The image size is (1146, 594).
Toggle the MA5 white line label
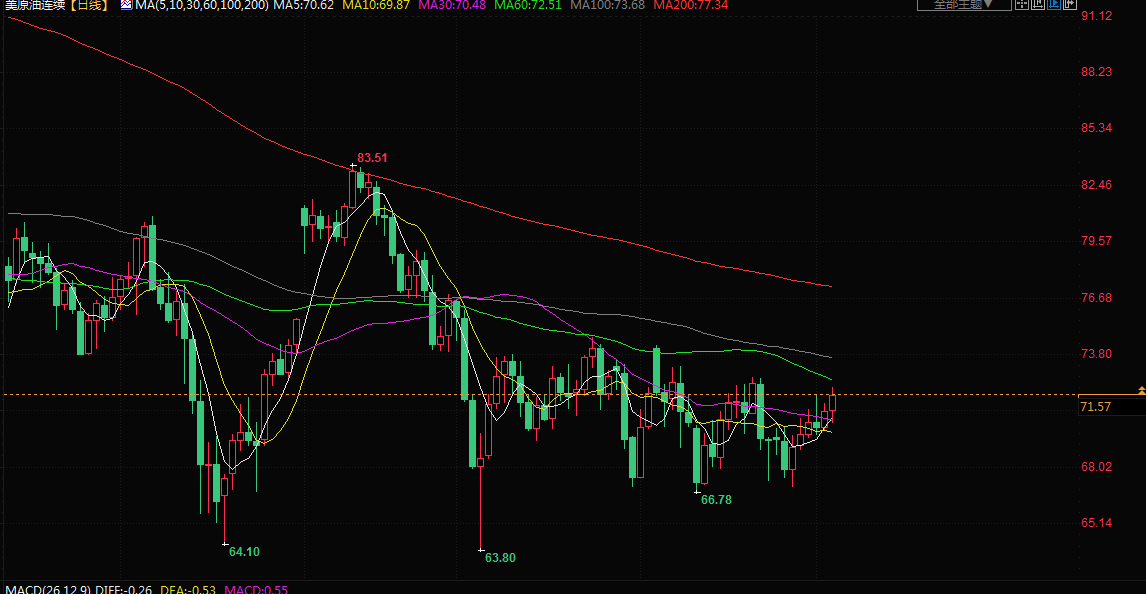[303, 5]
